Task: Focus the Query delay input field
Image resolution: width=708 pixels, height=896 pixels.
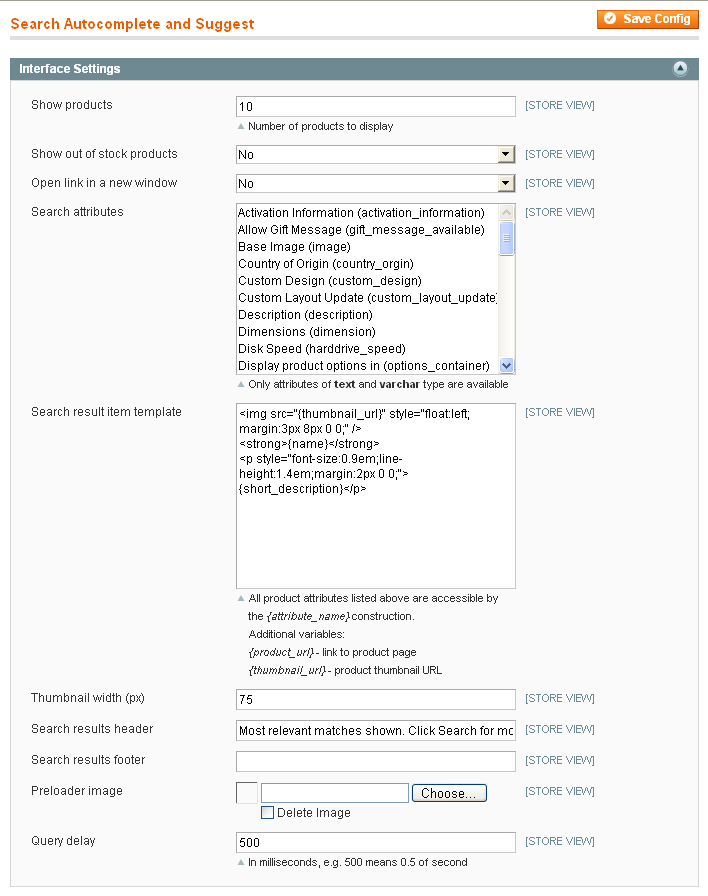Action: click(375, 842)
